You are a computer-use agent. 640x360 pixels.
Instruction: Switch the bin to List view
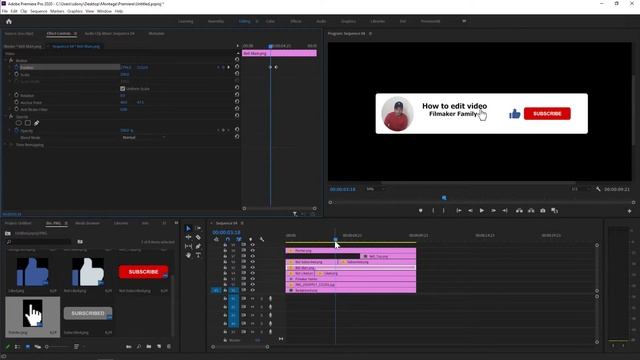pyautogui.click(x=17, y=347)
